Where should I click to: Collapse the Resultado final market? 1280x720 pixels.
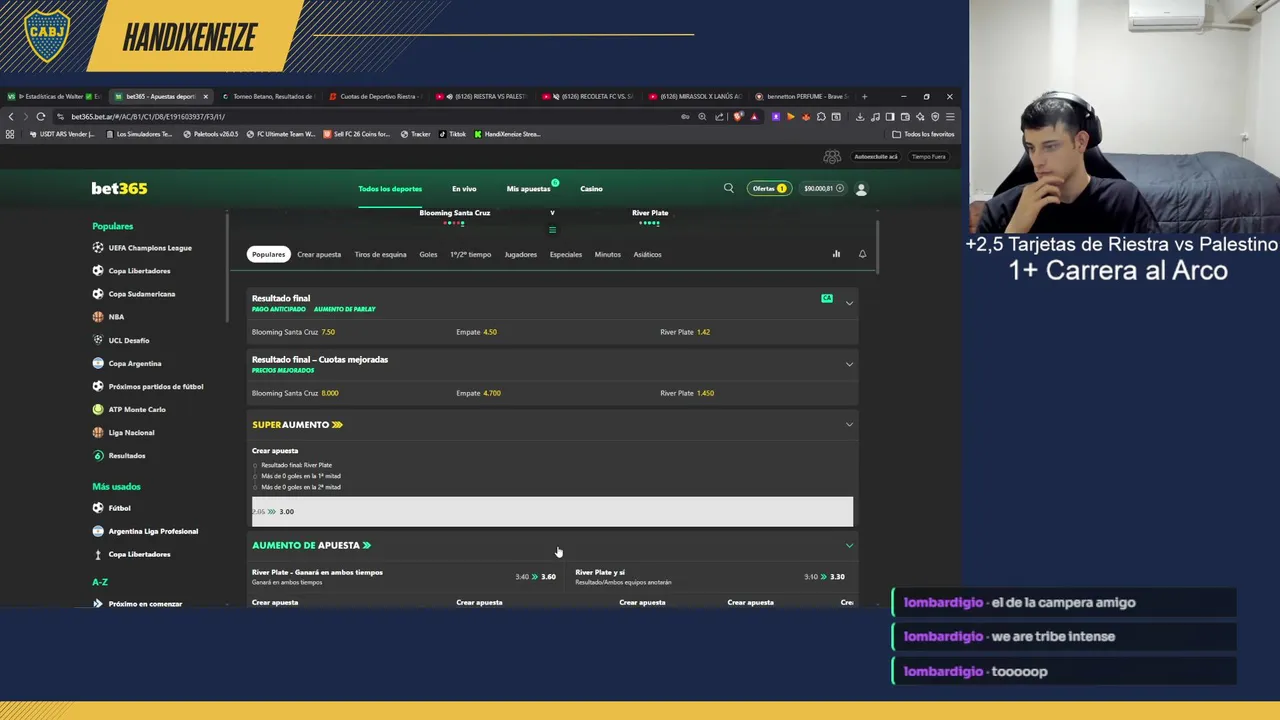pyautogui.click(x=849, y=303)
